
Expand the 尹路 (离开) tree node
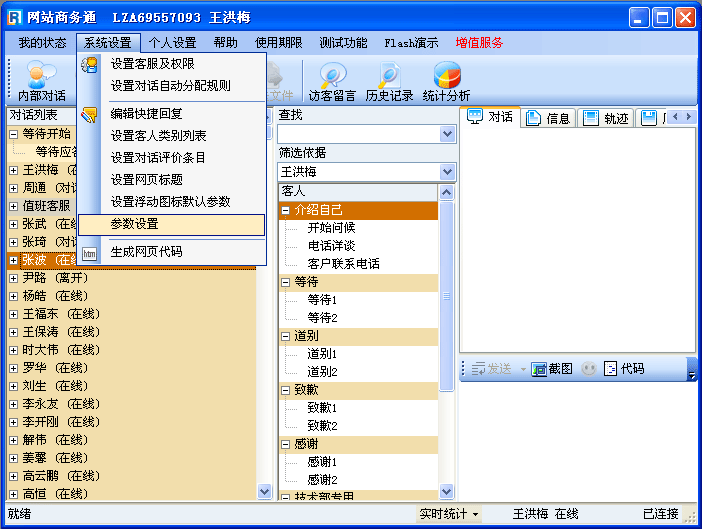pyautogui.click(x=13, y=278)
